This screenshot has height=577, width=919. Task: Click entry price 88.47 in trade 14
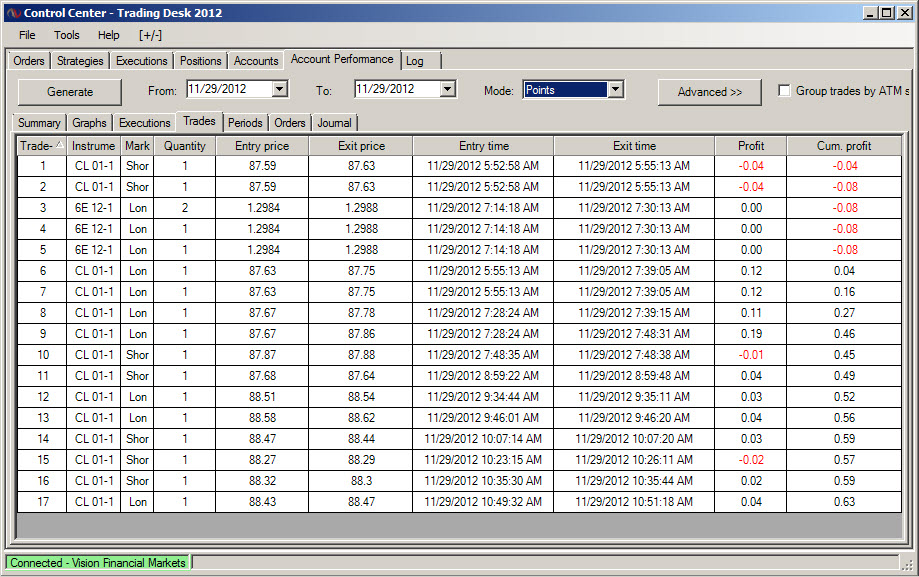(x=262, y=439)
